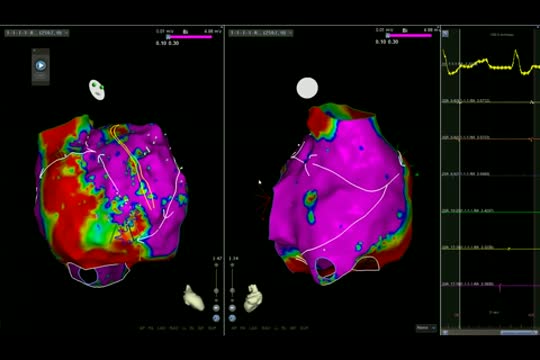This screenshot has width=540, height=360.
Task: Open the left viewer map selection dropdown
Action: pyautogui.click(x=37, y=33)
